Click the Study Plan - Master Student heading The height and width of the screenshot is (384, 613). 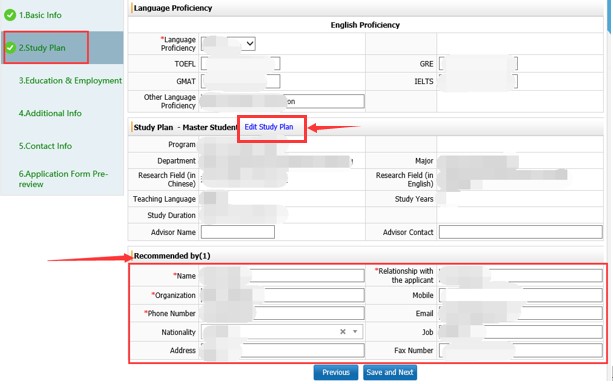click(186, 127)
